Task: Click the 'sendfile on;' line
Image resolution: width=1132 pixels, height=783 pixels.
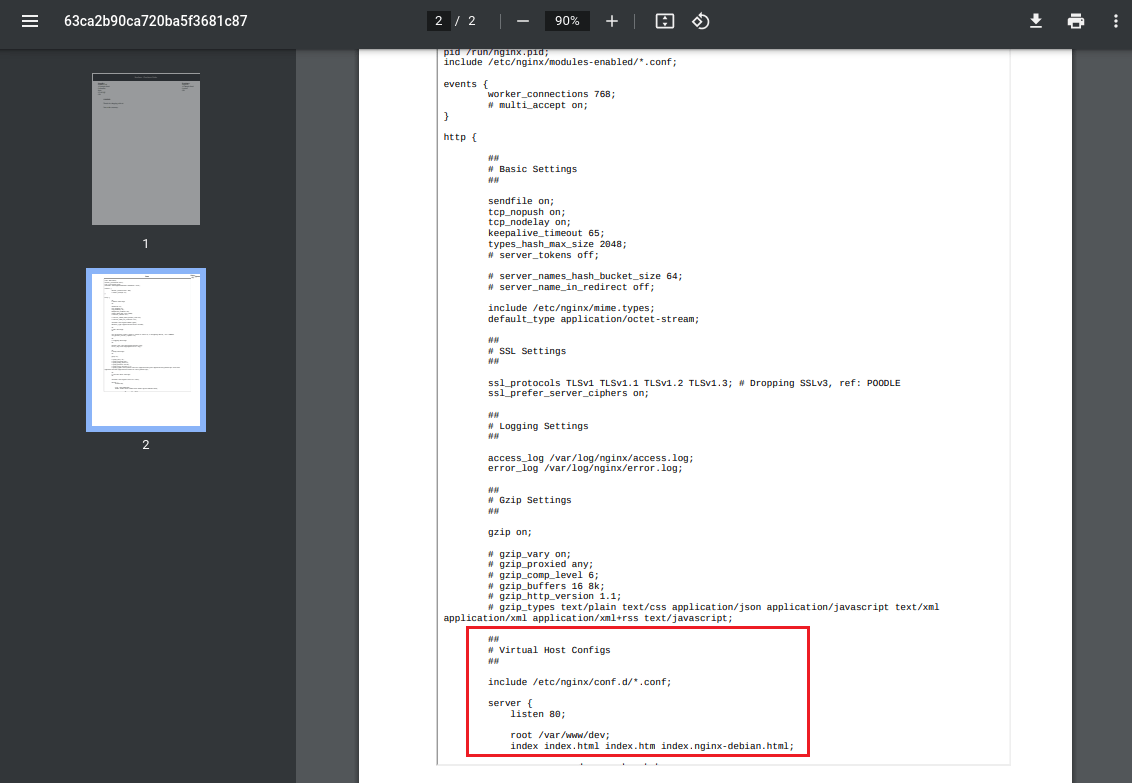Action: (521, 201)
